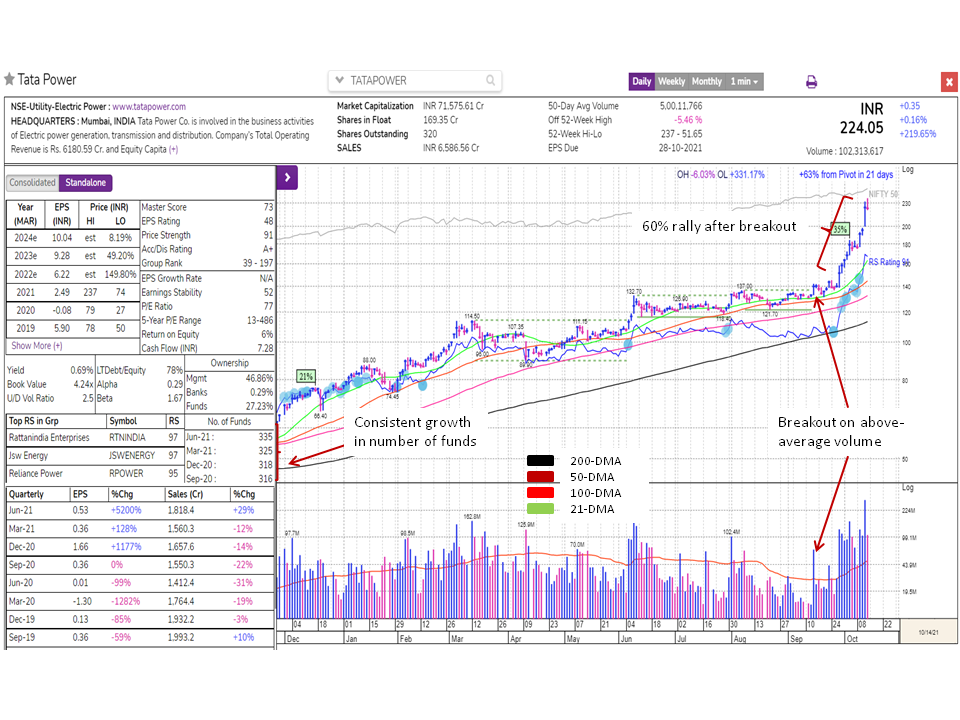Switch to the Monthly chart tab

[707, 81]
